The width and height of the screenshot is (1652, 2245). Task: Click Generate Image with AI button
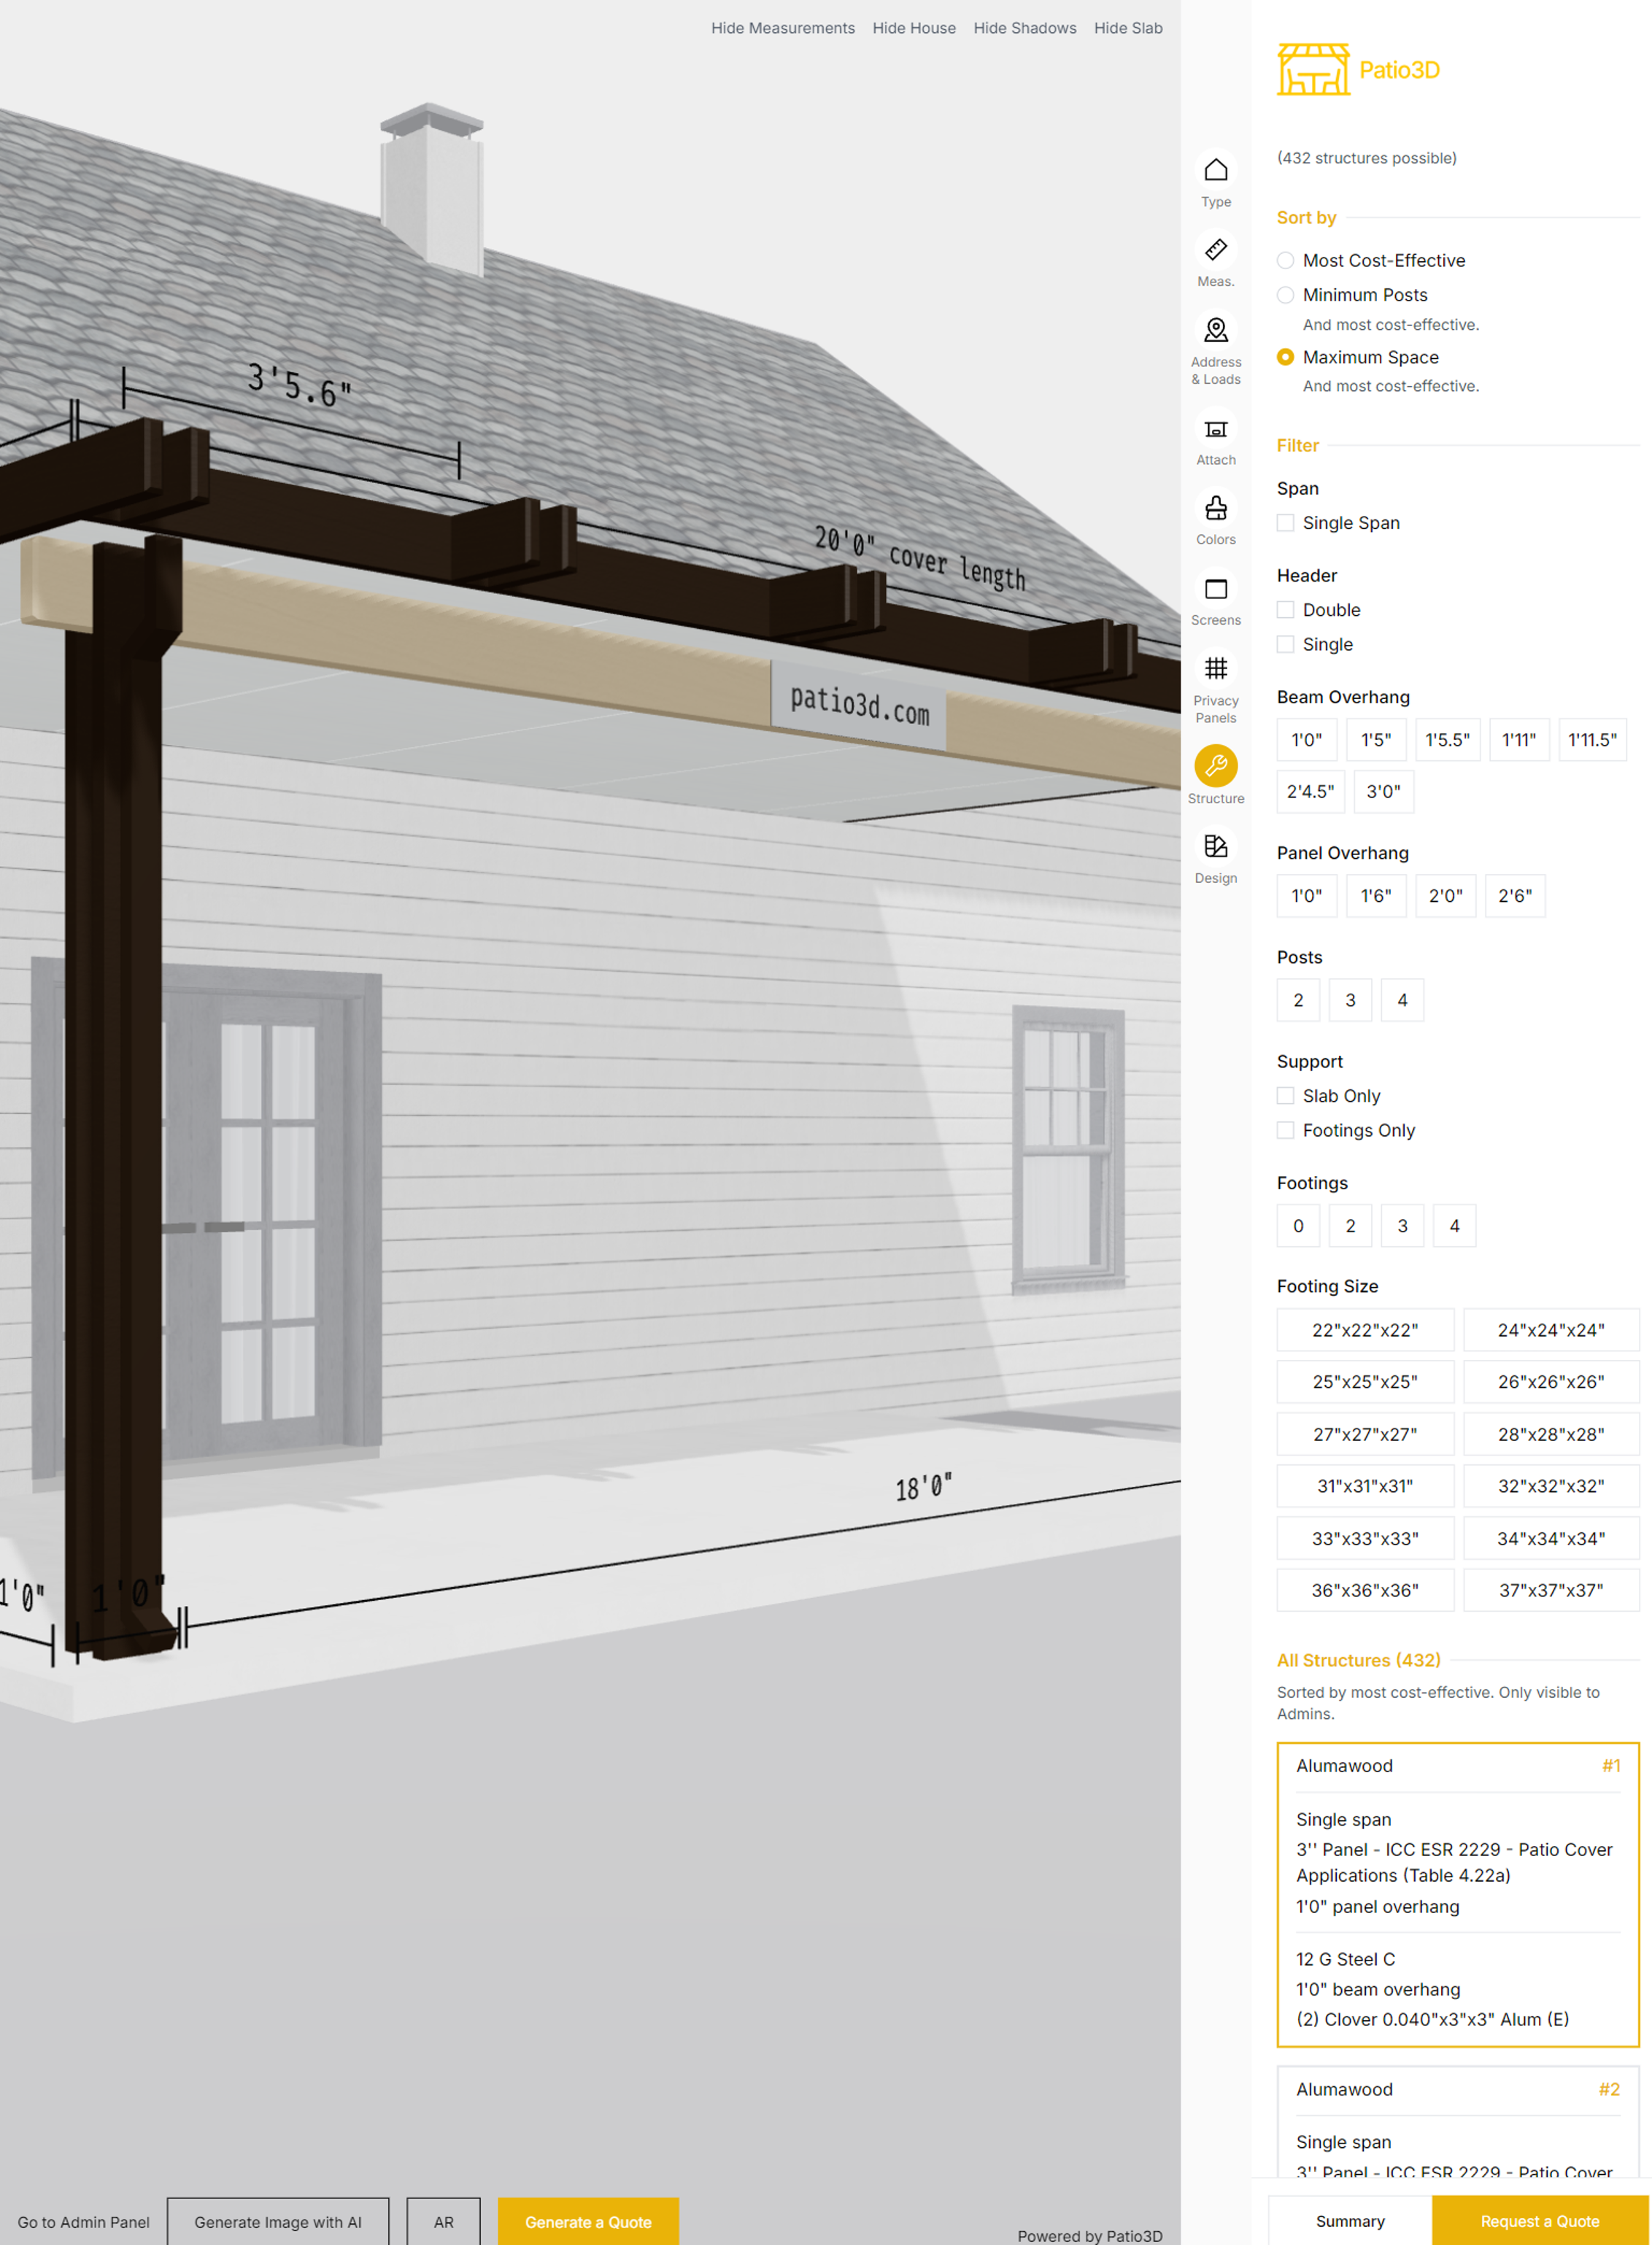coord(278,2221)
